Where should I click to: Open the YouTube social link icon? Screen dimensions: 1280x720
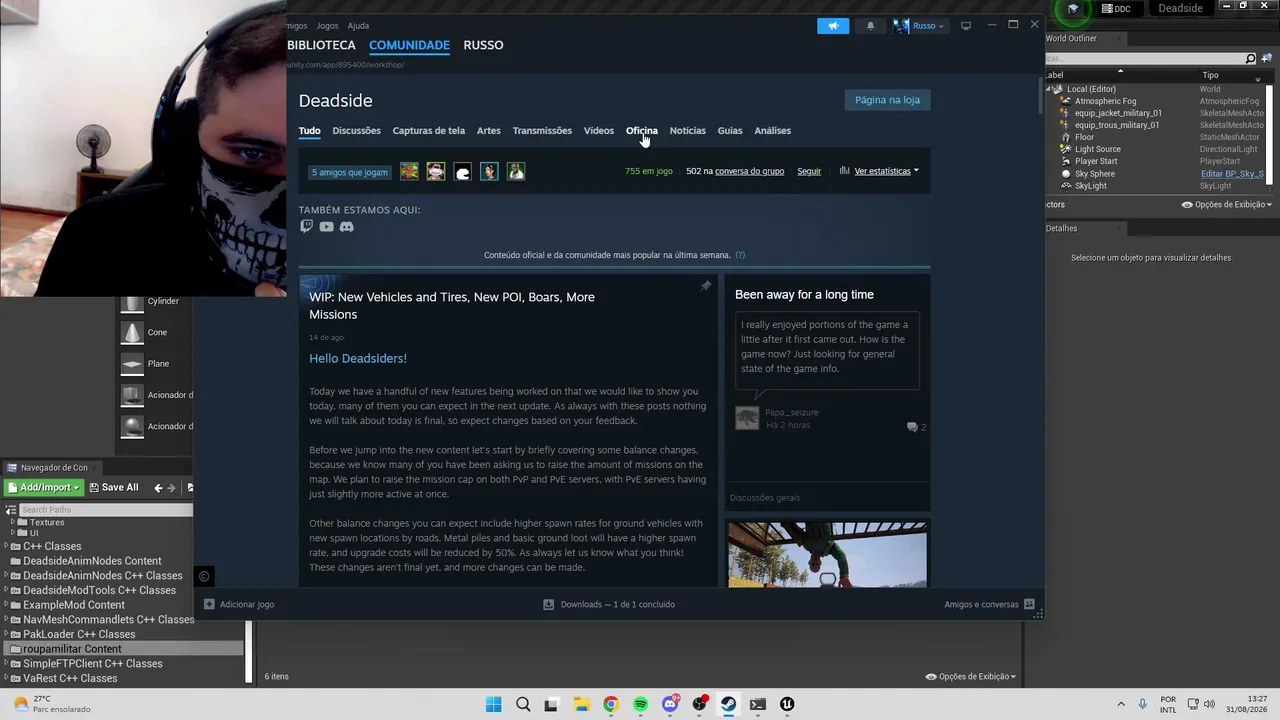click(327, 227)
